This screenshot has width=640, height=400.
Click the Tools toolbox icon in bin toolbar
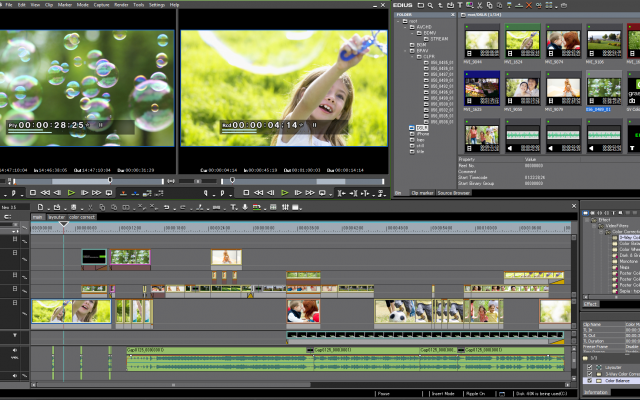pyautogui.click(x=564, y=5)
